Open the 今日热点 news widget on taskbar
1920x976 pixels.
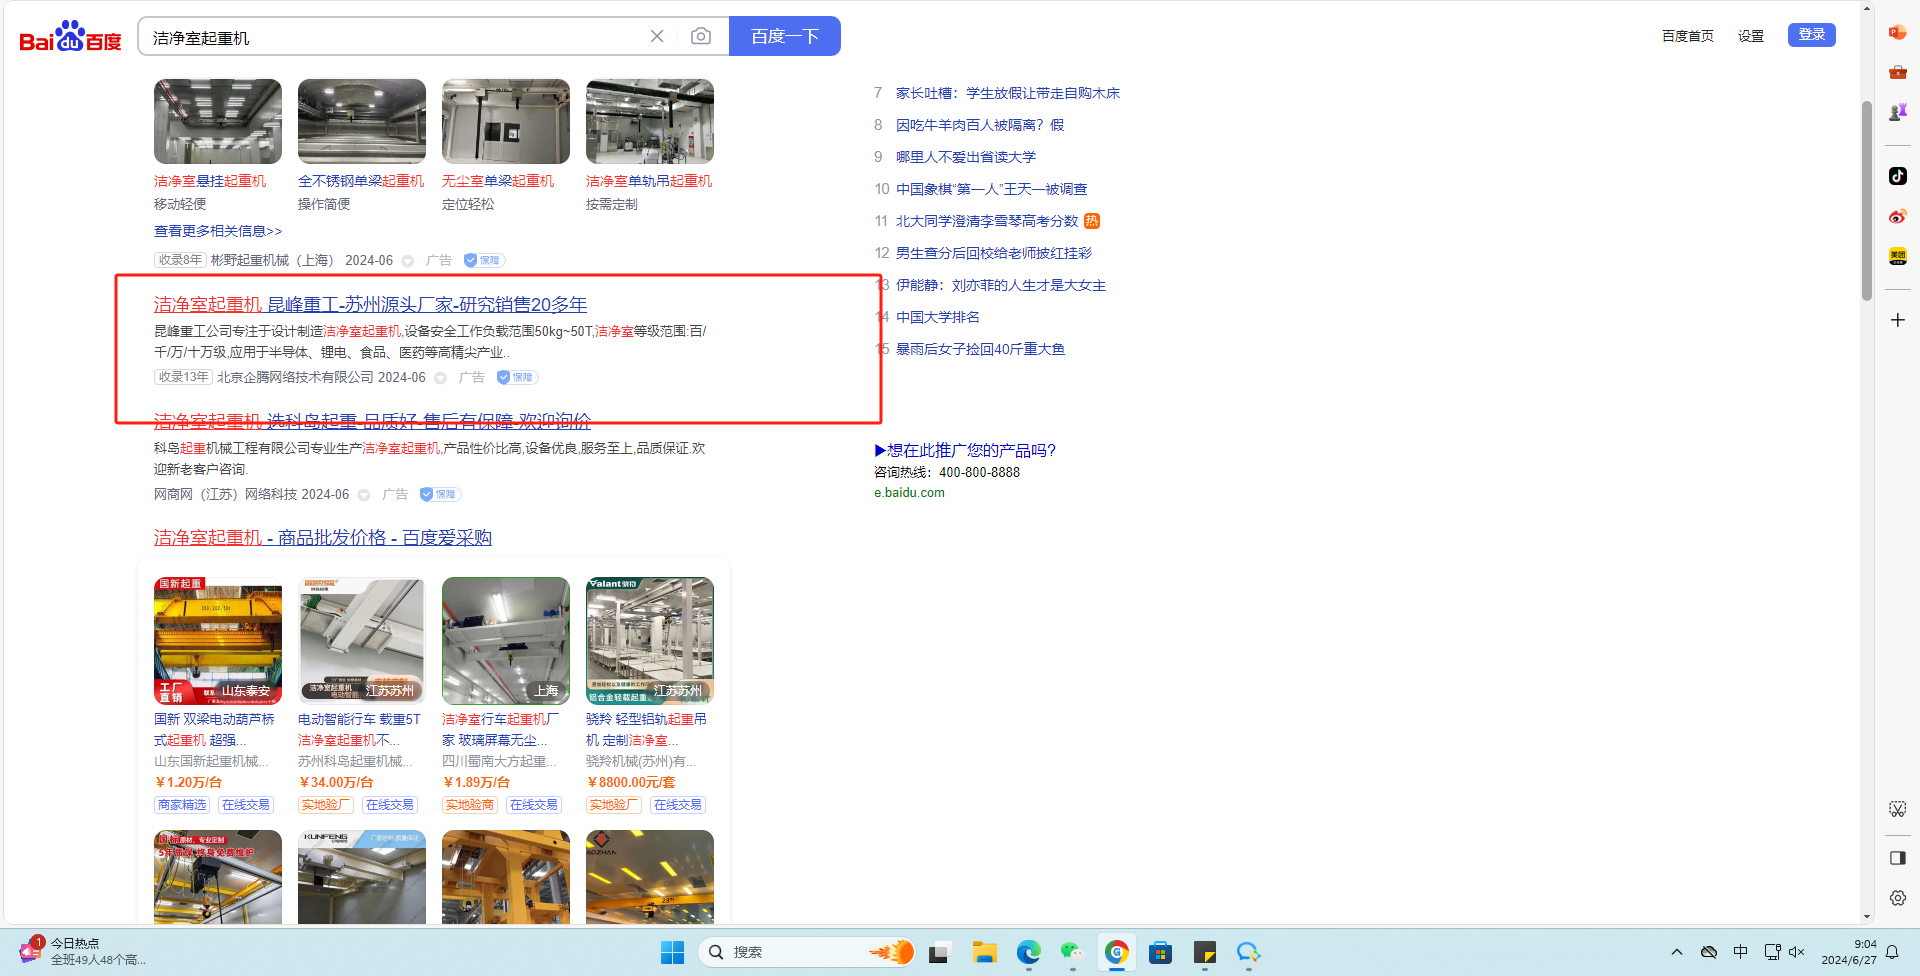(83, 952)
